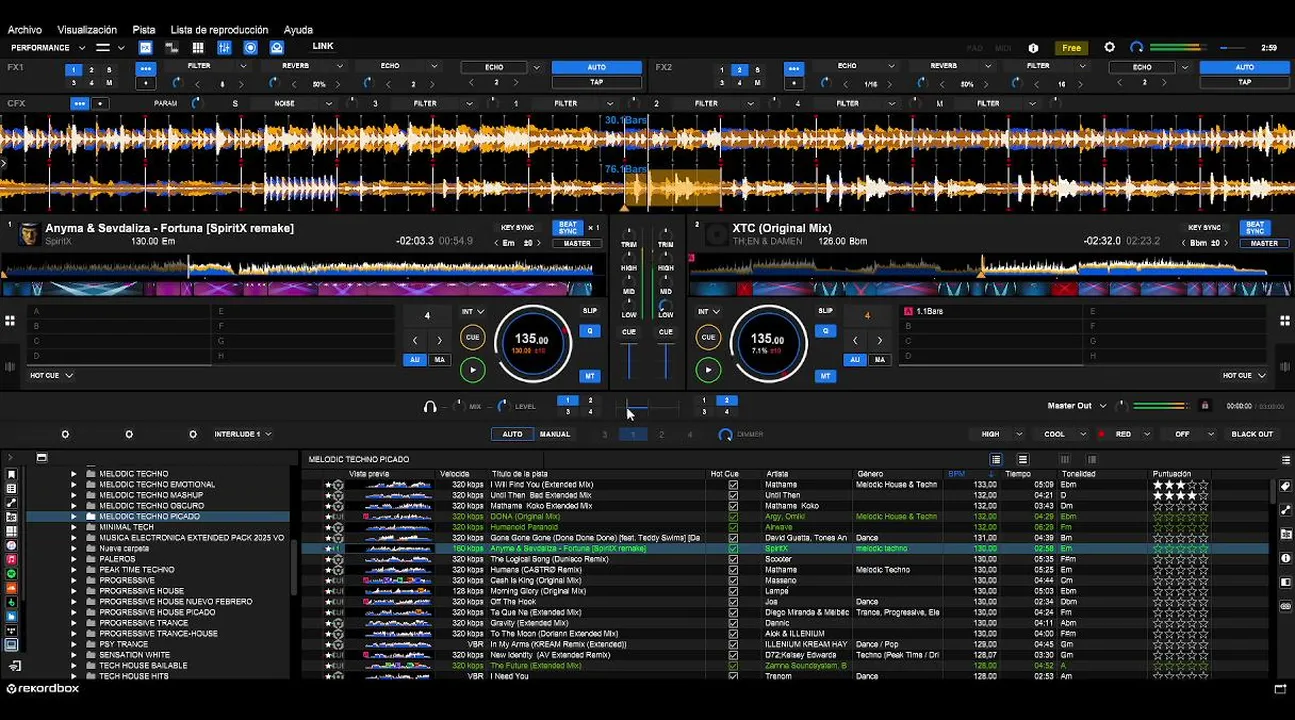Adjust the deck 1 channel fader
The image size is (1295, 720).
tap(629, 361)
